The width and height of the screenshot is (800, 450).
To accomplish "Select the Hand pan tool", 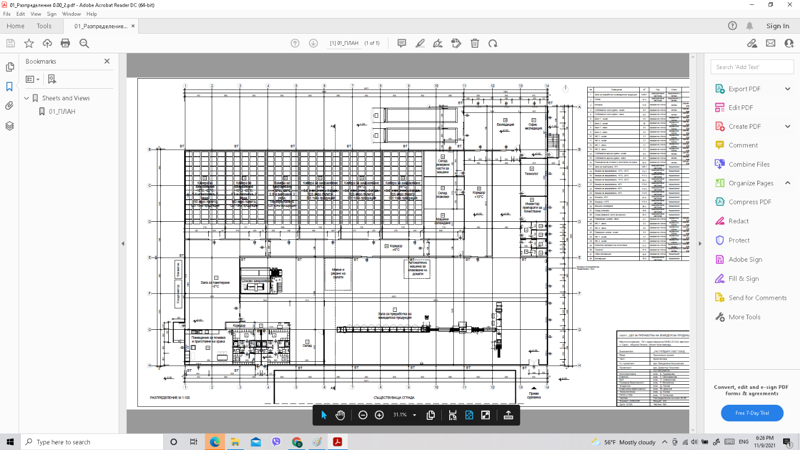I will (x=340, y=415).
